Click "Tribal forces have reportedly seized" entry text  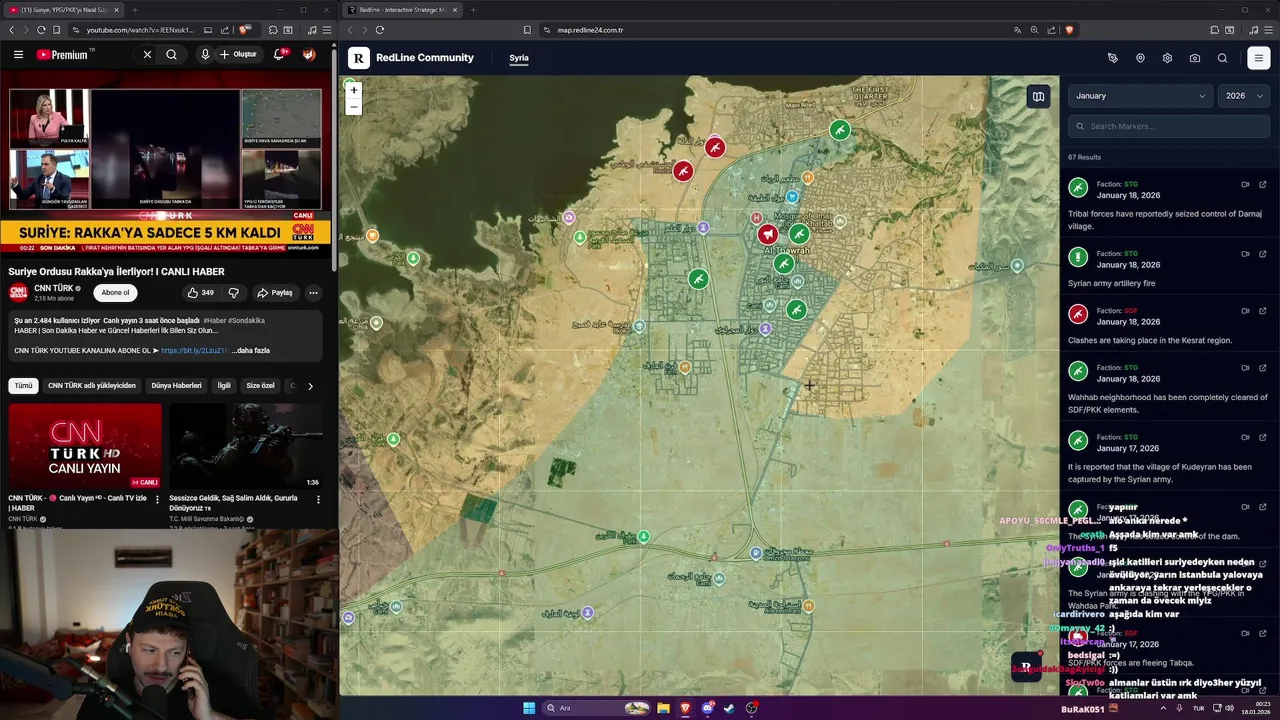click(x=1165, y=220)
